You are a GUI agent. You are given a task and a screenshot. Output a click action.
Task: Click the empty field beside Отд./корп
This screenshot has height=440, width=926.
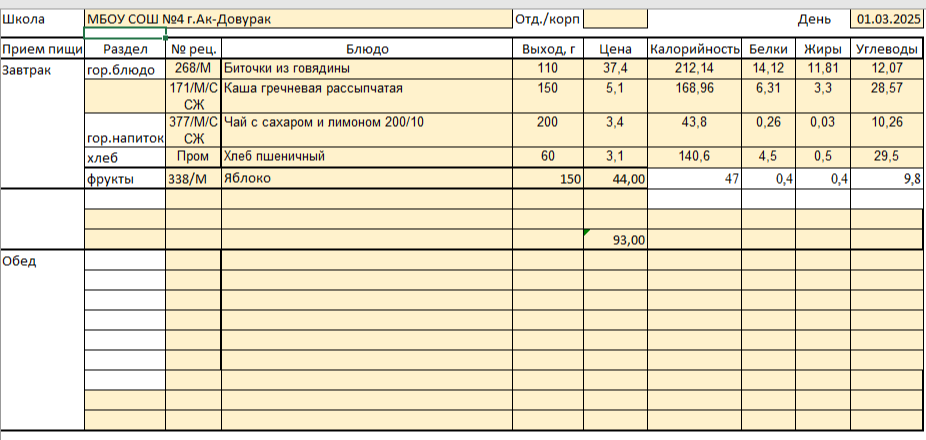(x=614, y=19)
